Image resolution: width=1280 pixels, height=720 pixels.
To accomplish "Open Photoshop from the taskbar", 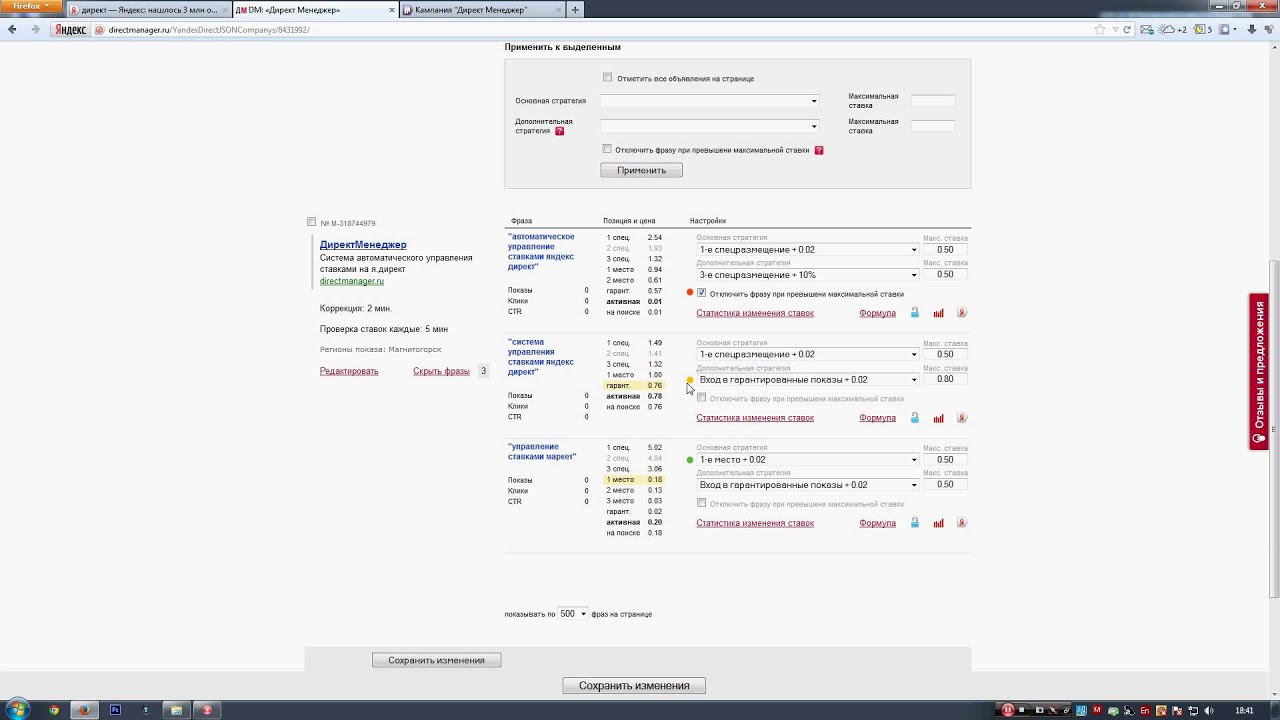I will 115,710.
